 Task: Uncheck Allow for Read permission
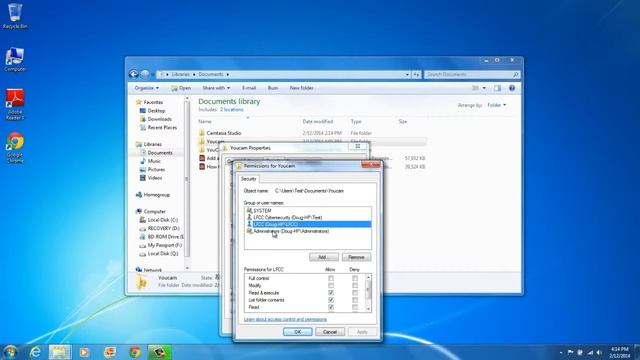[331, 307]
